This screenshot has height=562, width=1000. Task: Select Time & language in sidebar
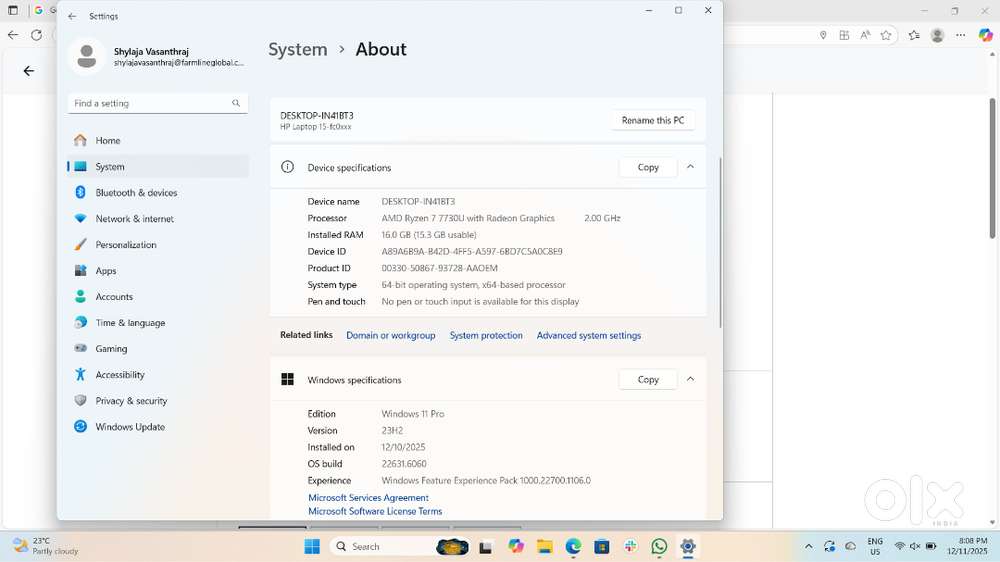(130, 323)
